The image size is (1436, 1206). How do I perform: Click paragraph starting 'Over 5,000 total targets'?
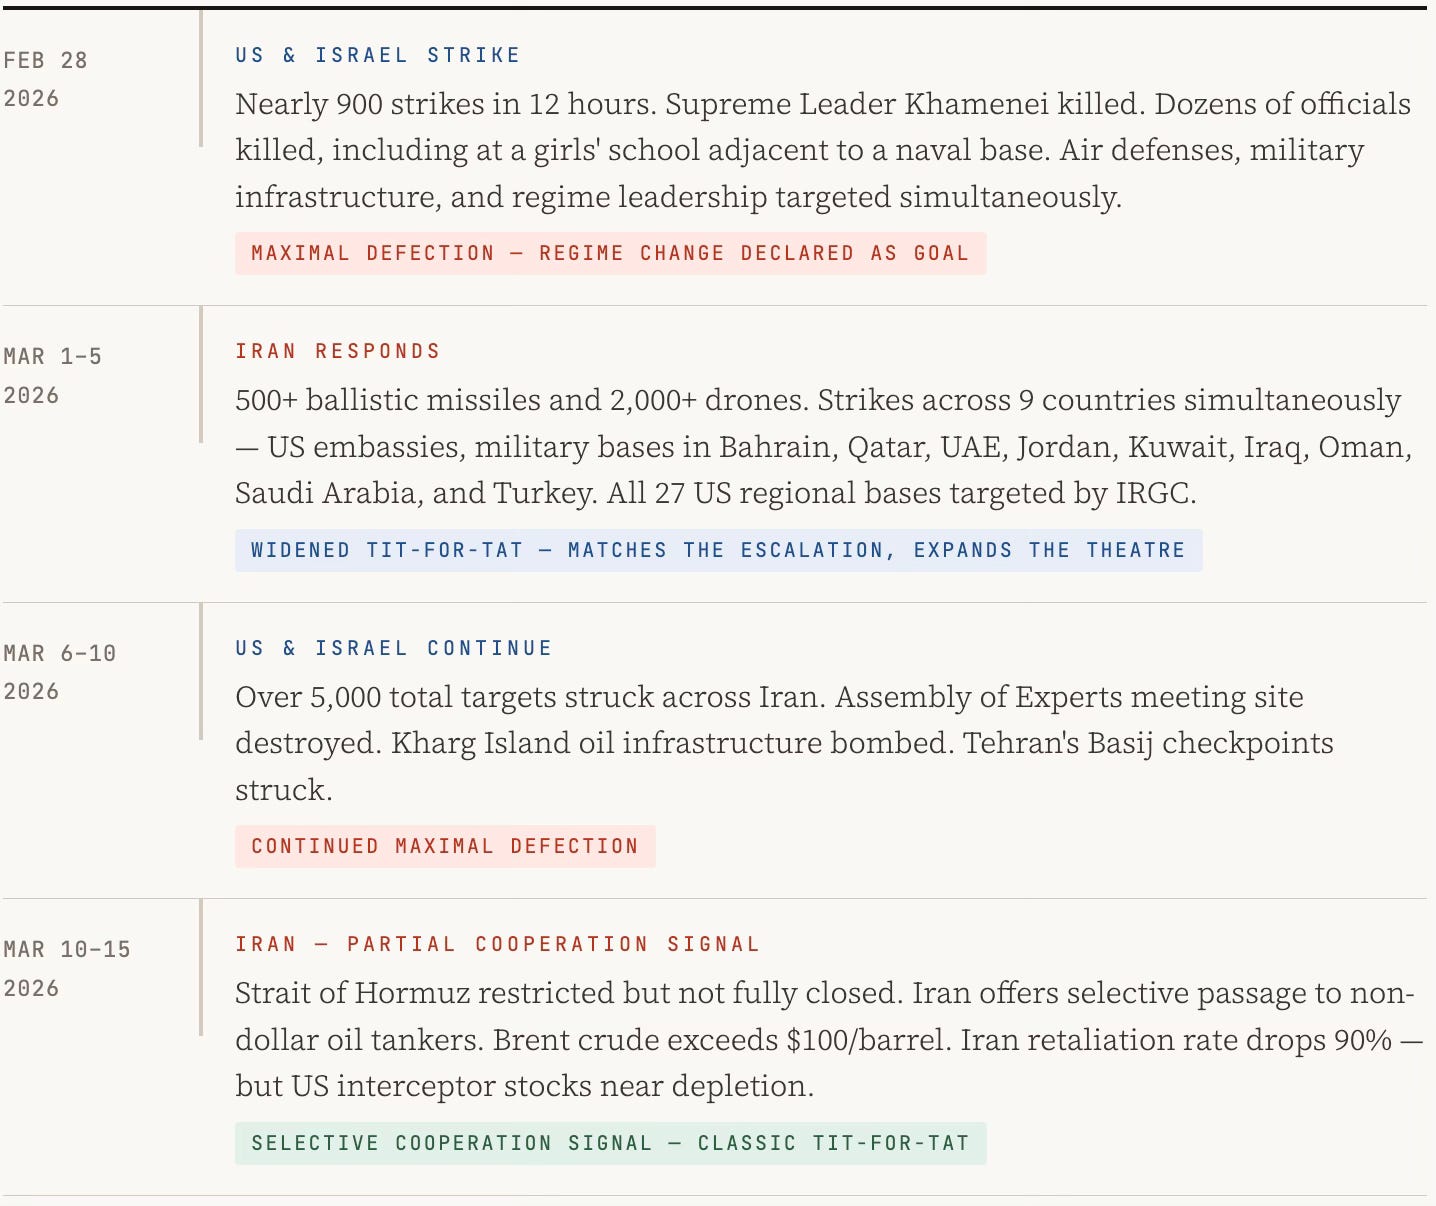[784, 743]
